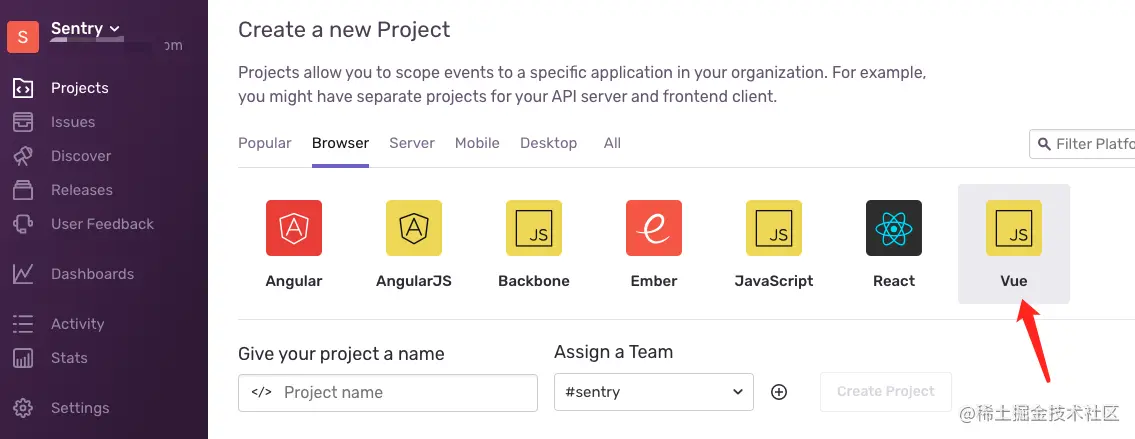This screenshot has height=439, width=1135.
Task: Choose the Ember platform icon
Action: tap(654, 228)
